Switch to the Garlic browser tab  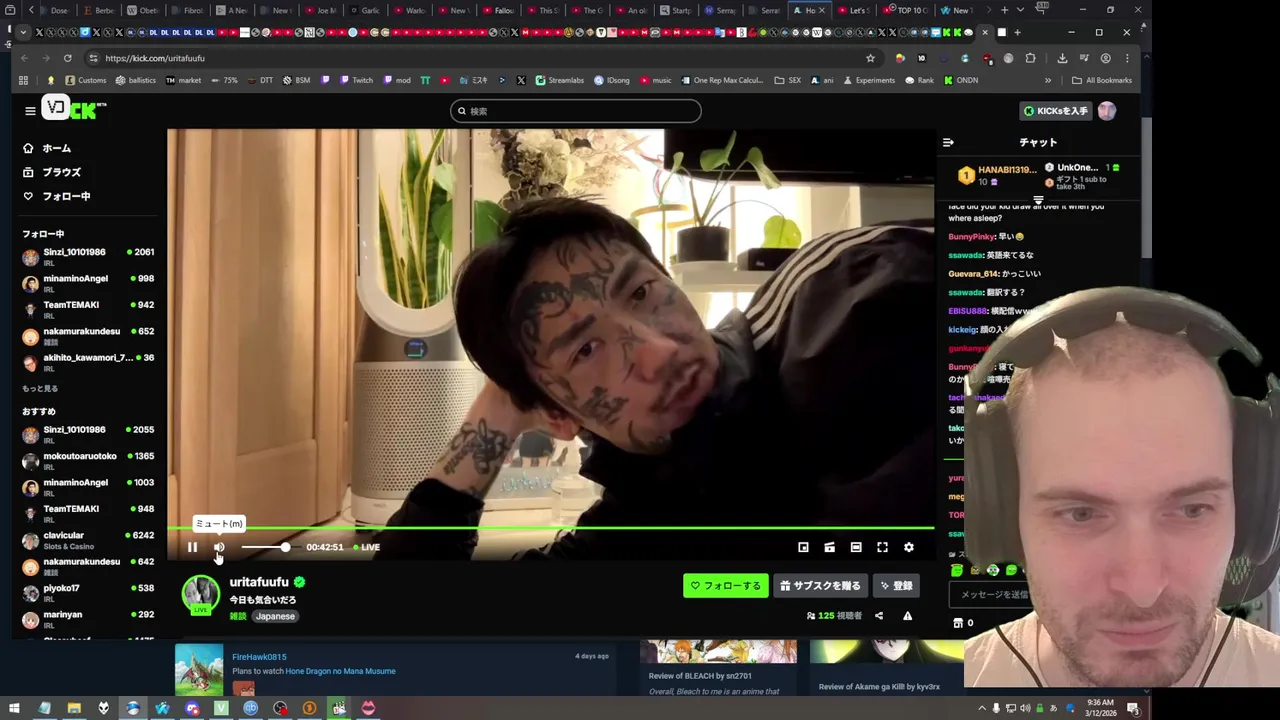365,10
